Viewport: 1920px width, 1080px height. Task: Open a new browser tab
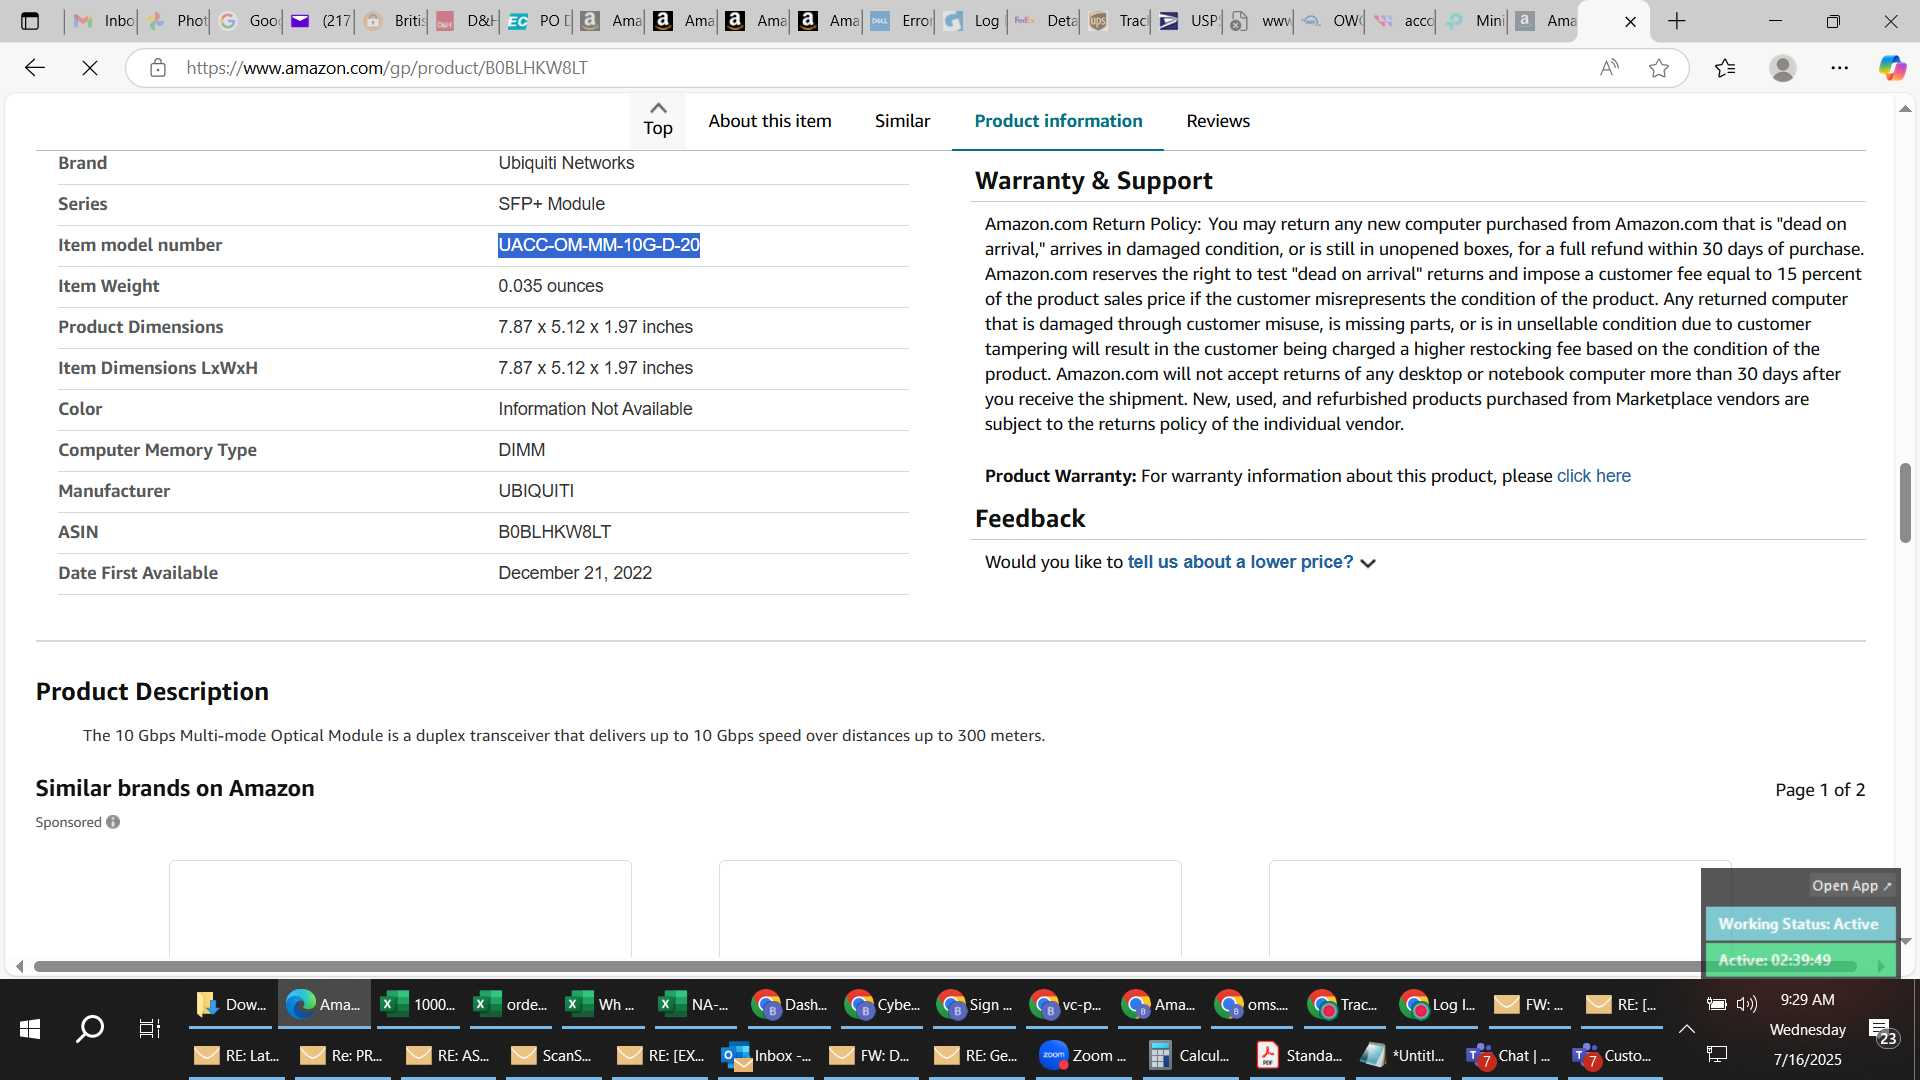[1677, 21]
